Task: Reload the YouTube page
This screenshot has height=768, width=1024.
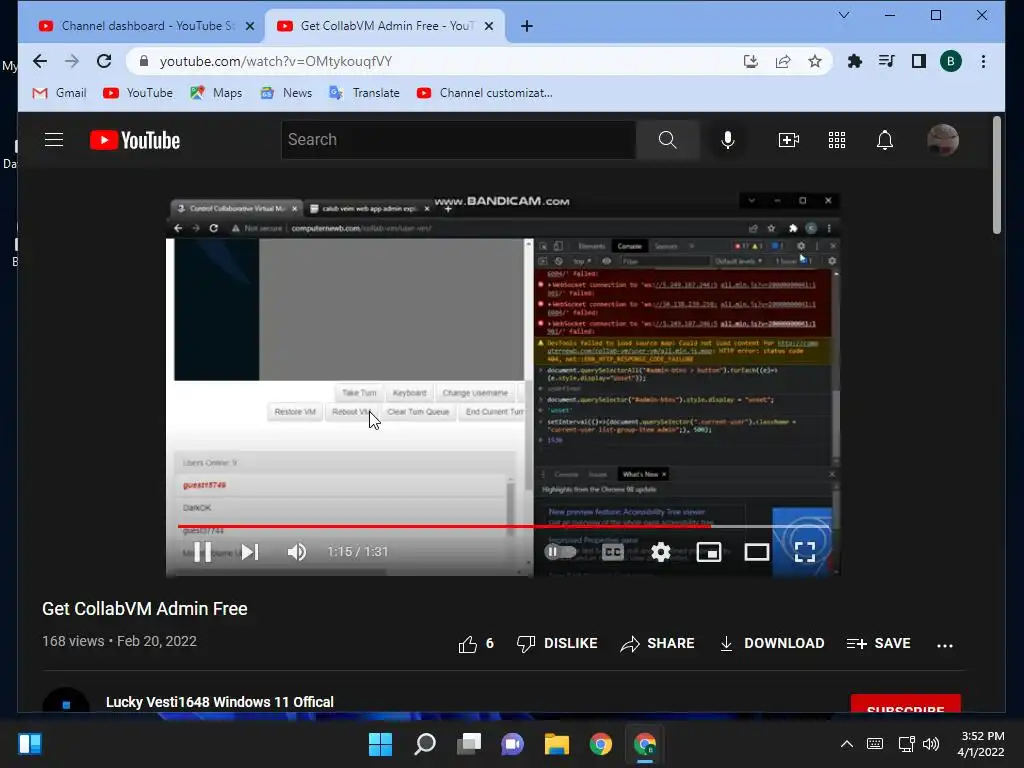Action: click(104, 61)
